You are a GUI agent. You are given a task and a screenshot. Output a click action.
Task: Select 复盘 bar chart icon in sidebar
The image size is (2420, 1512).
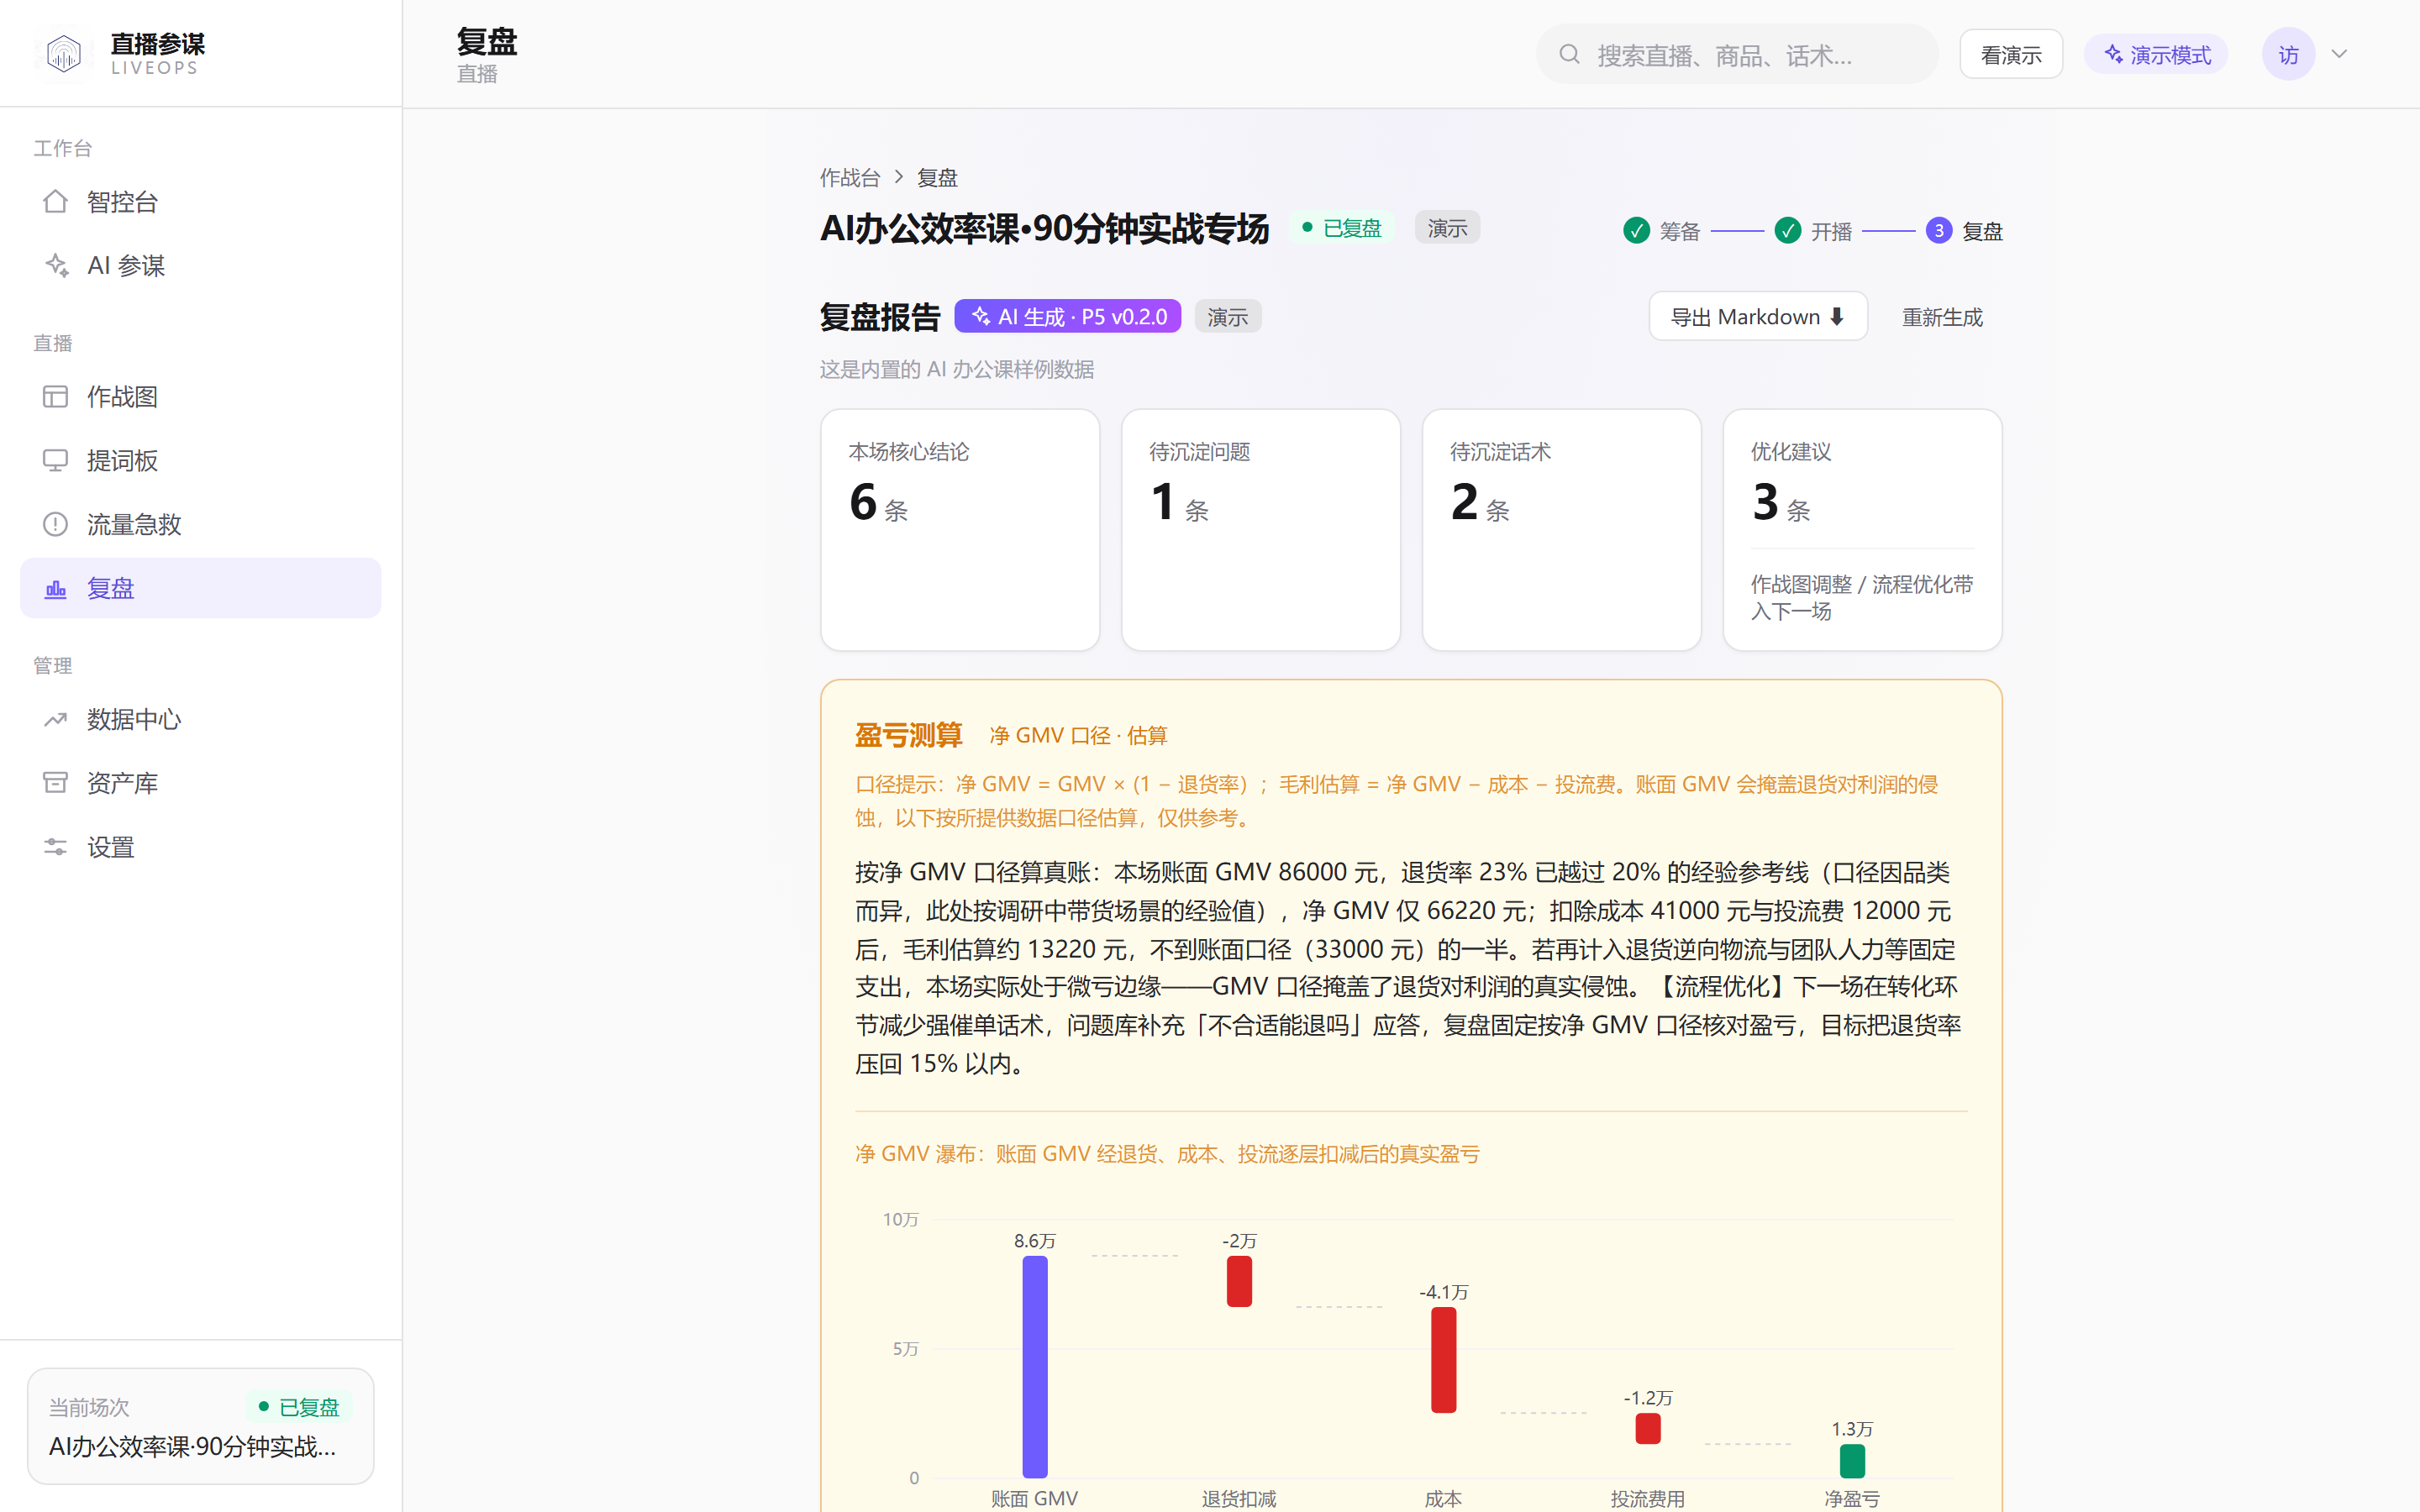click(56, 589)
